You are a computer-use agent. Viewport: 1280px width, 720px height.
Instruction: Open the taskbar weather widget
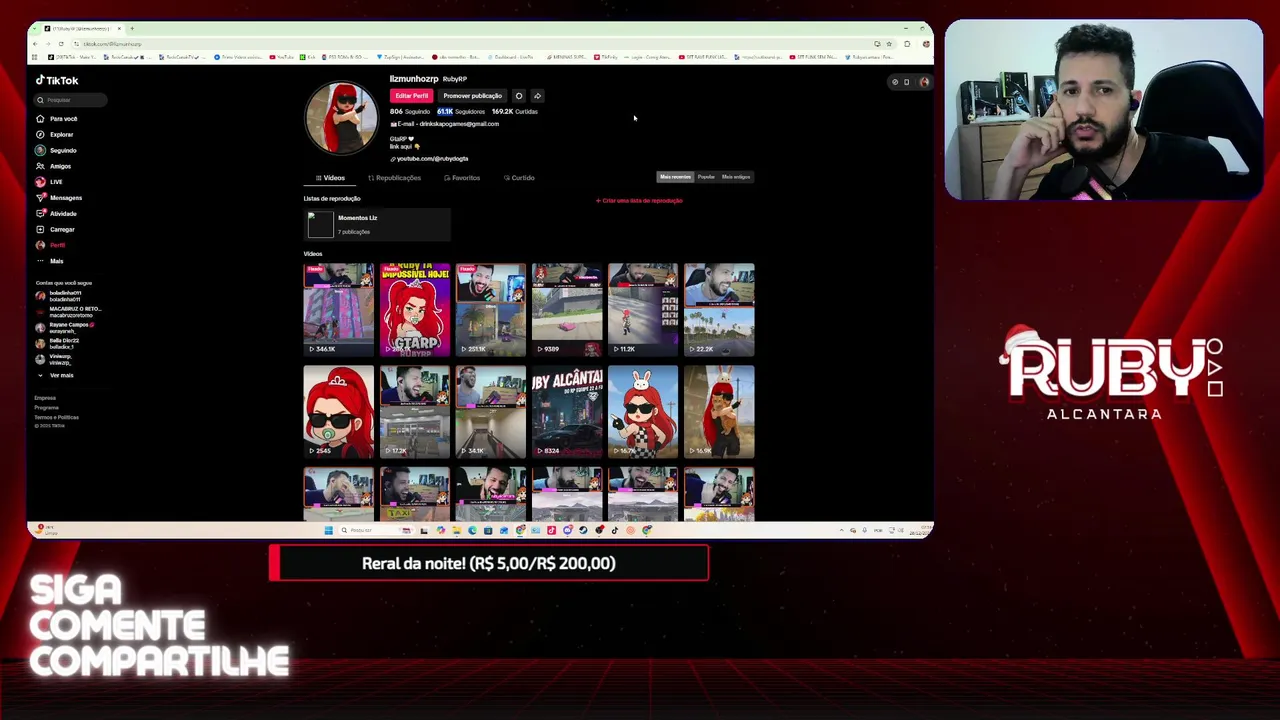[45, 530]
